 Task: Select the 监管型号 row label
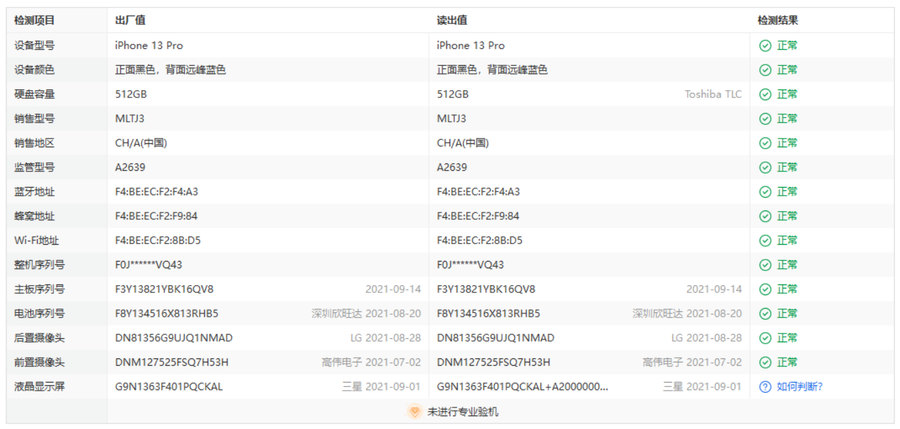tap(34, 168)
